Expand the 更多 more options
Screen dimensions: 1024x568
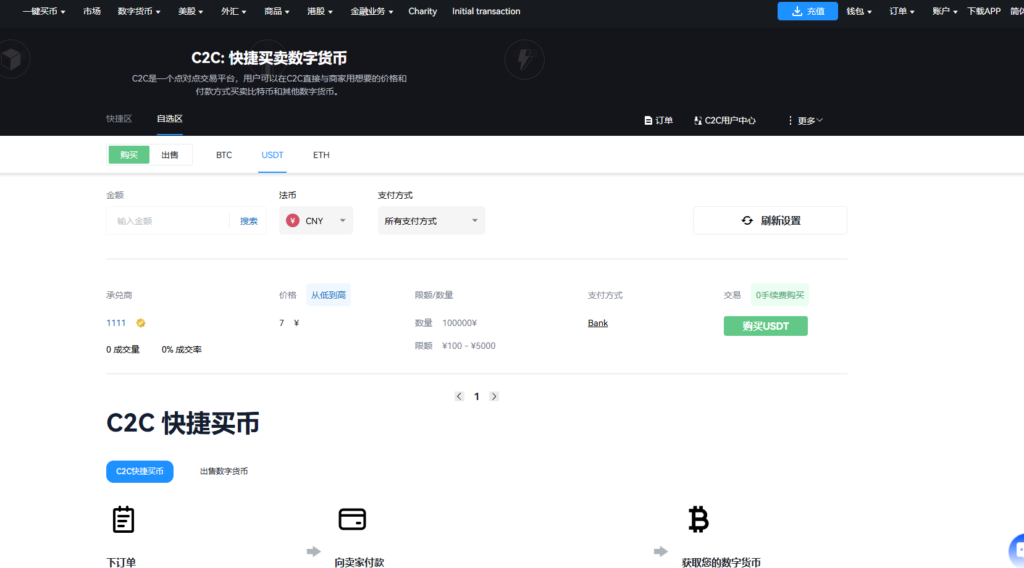click(805, 121)
